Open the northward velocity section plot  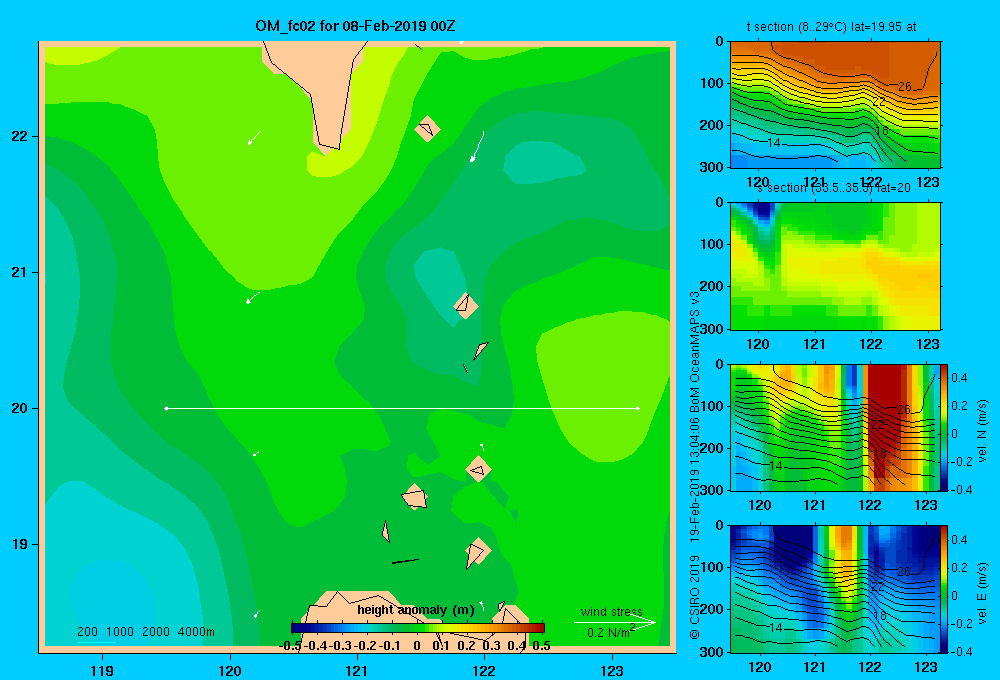(835, 427)
